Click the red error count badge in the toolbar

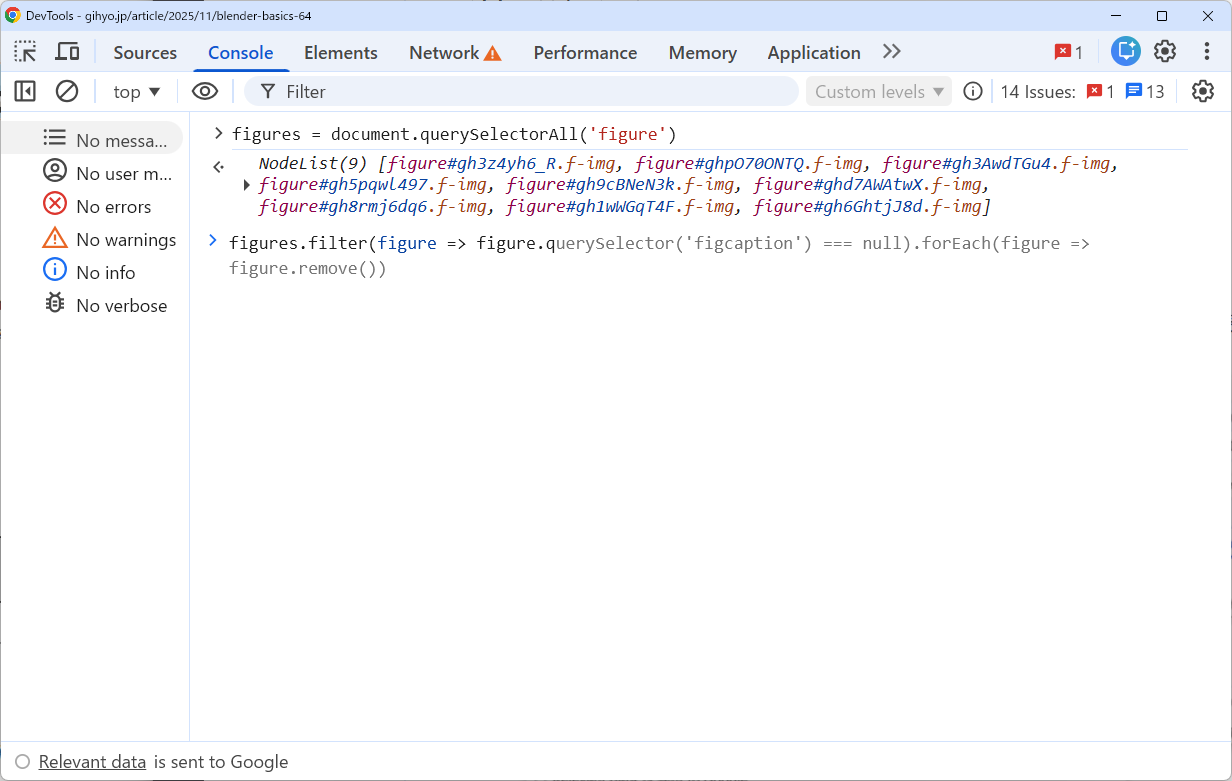click(x=1068, y=52)
